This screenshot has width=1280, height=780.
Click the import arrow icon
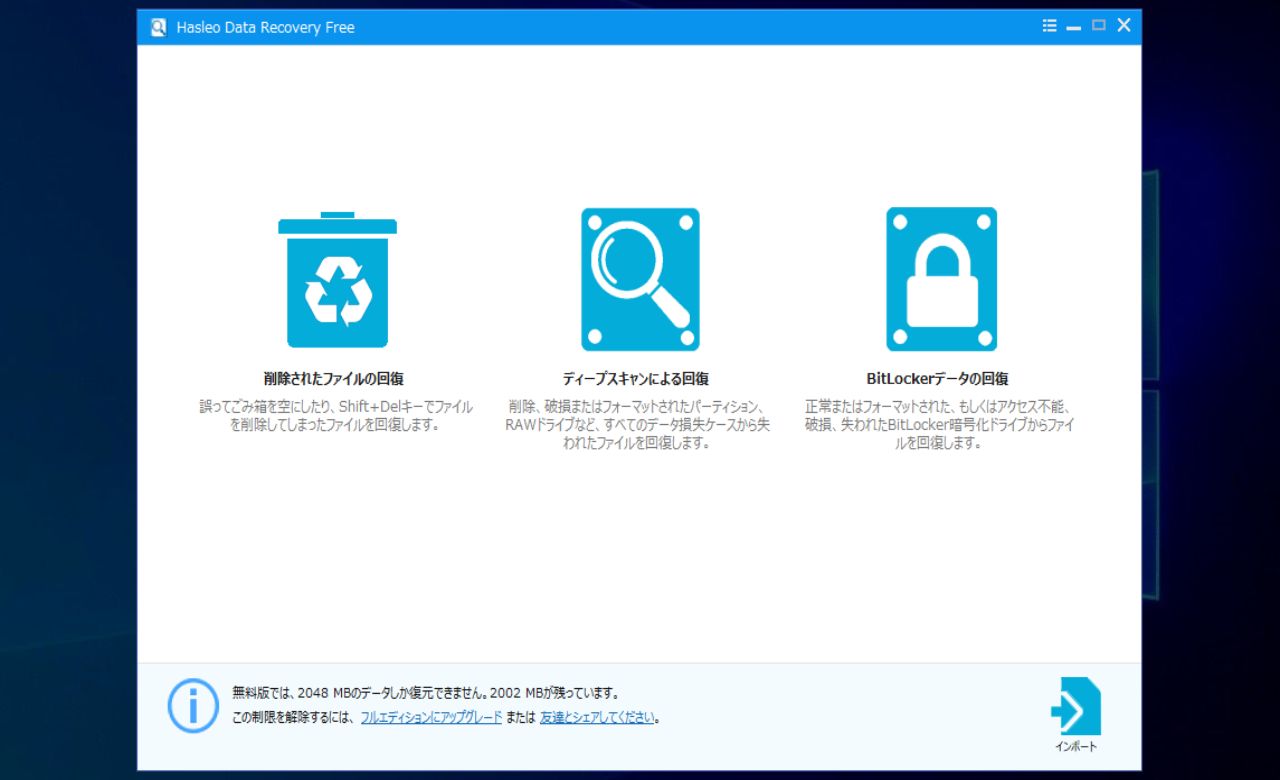[1076, 706]
